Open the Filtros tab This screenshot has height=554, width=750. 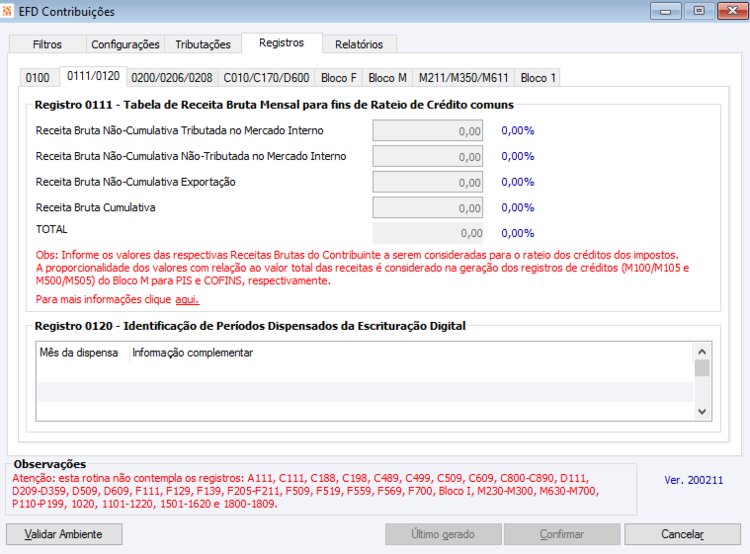coord(47,44)
